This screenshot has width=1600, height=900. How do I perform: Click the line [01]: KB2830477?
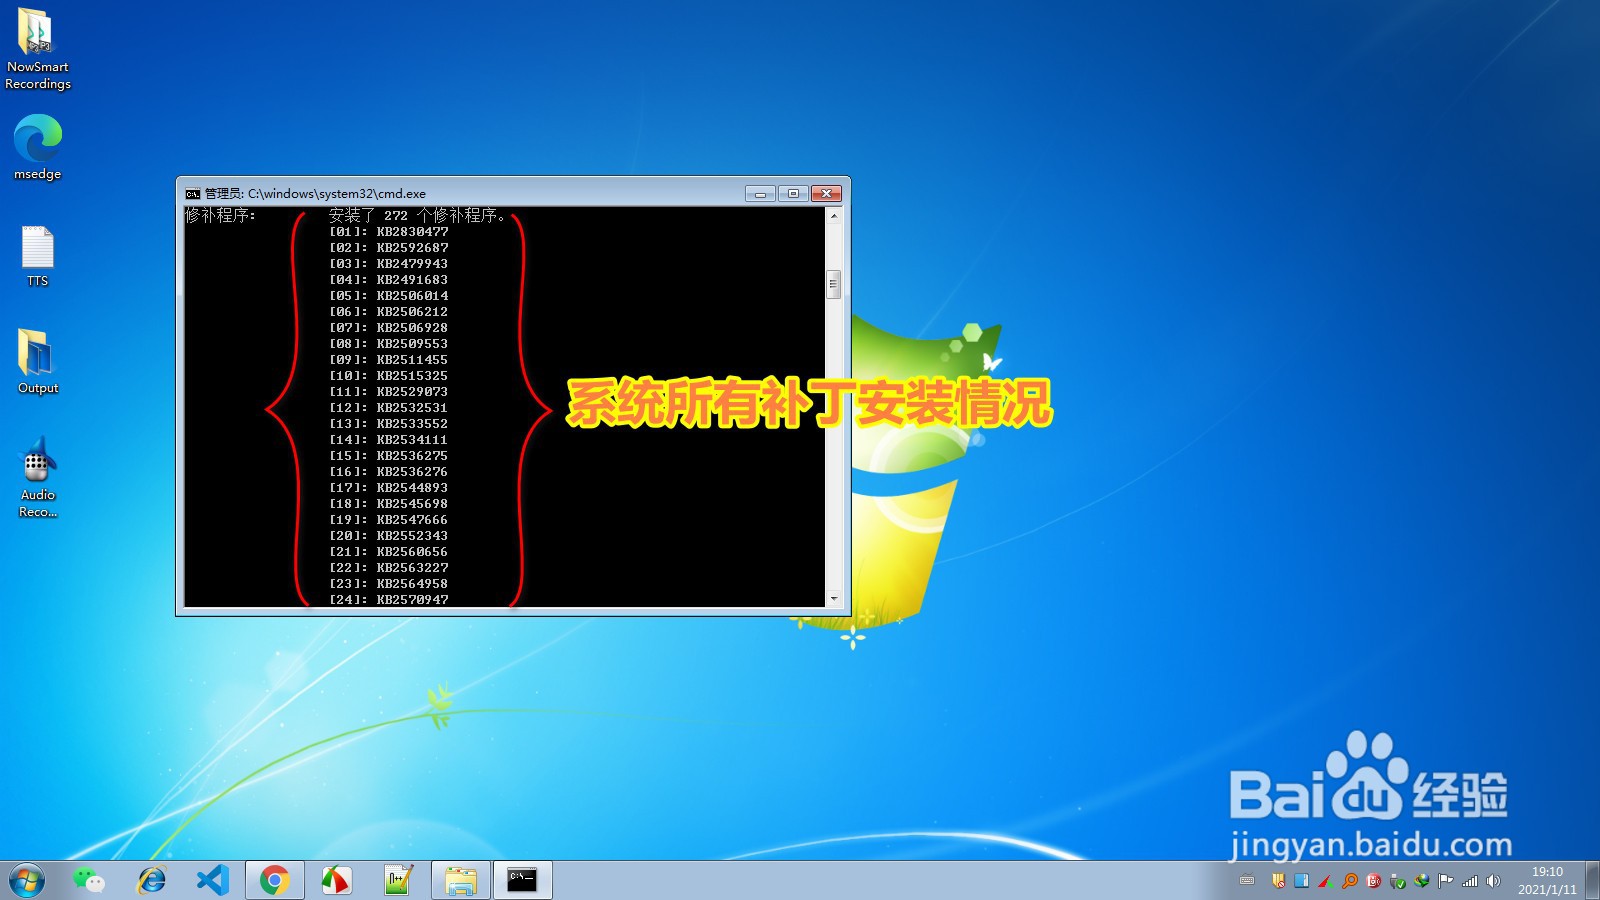(x=389, y=232)
